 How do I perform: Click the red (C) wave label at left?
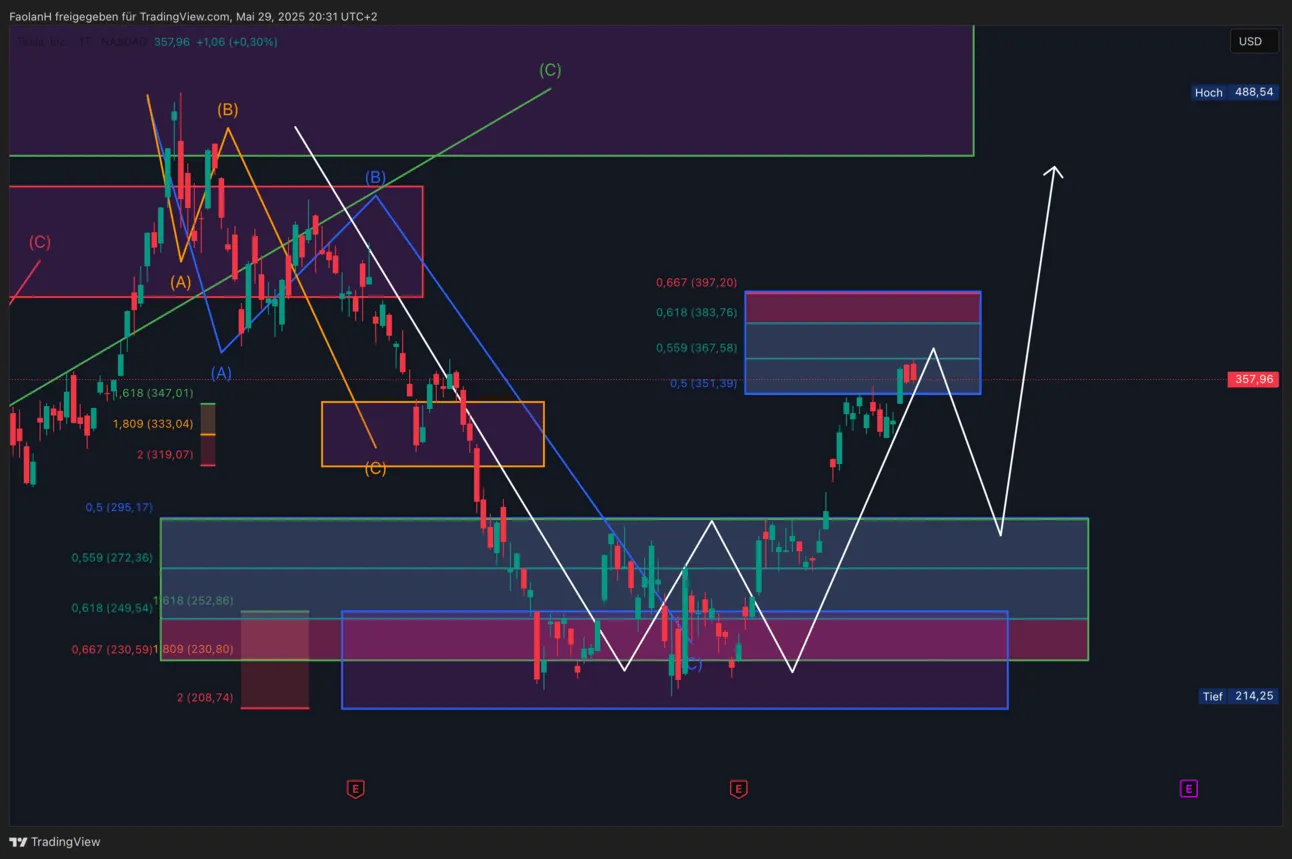tap(39, 242)
